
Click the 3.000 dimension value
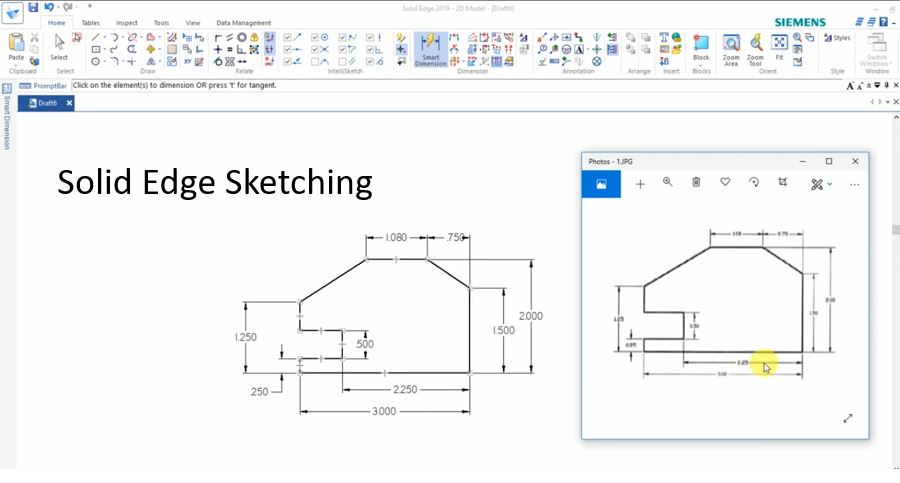[x=383, y=411]
